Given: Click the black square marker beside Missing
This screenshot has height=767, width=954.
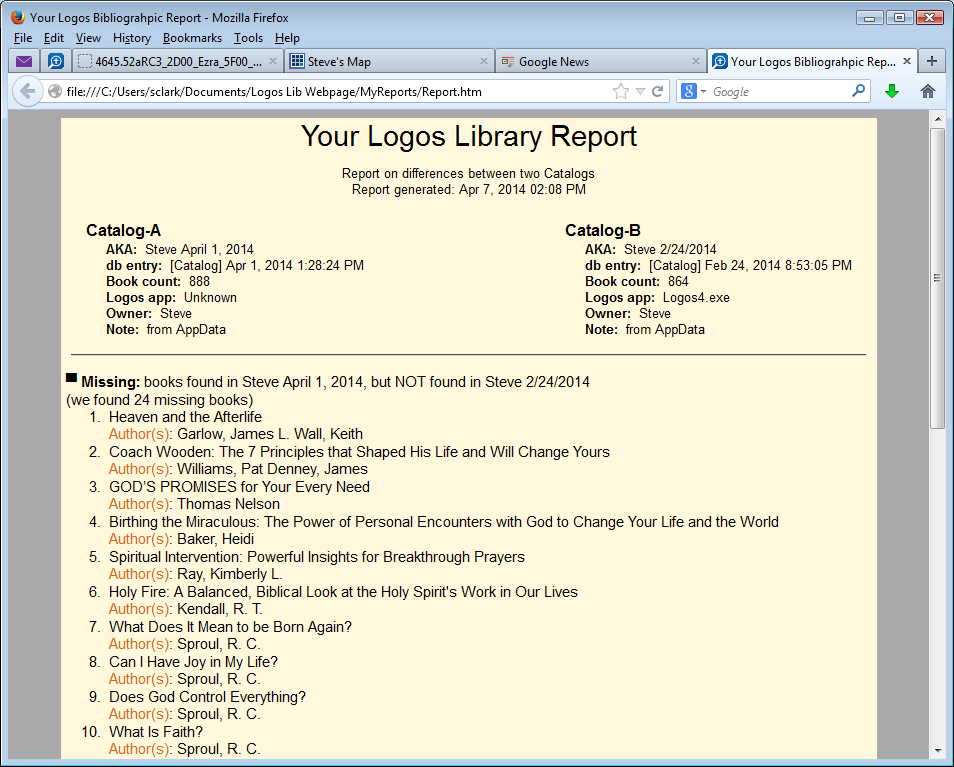Looking at the screenshot, I should click(71, 378).
